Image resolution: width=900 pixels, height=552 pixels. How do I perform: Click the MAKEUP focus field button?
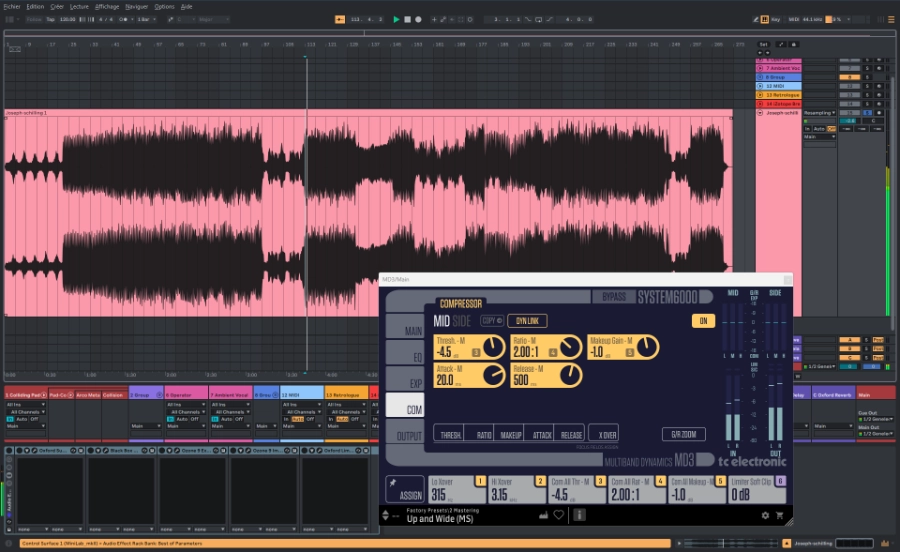tap(510, 434)
